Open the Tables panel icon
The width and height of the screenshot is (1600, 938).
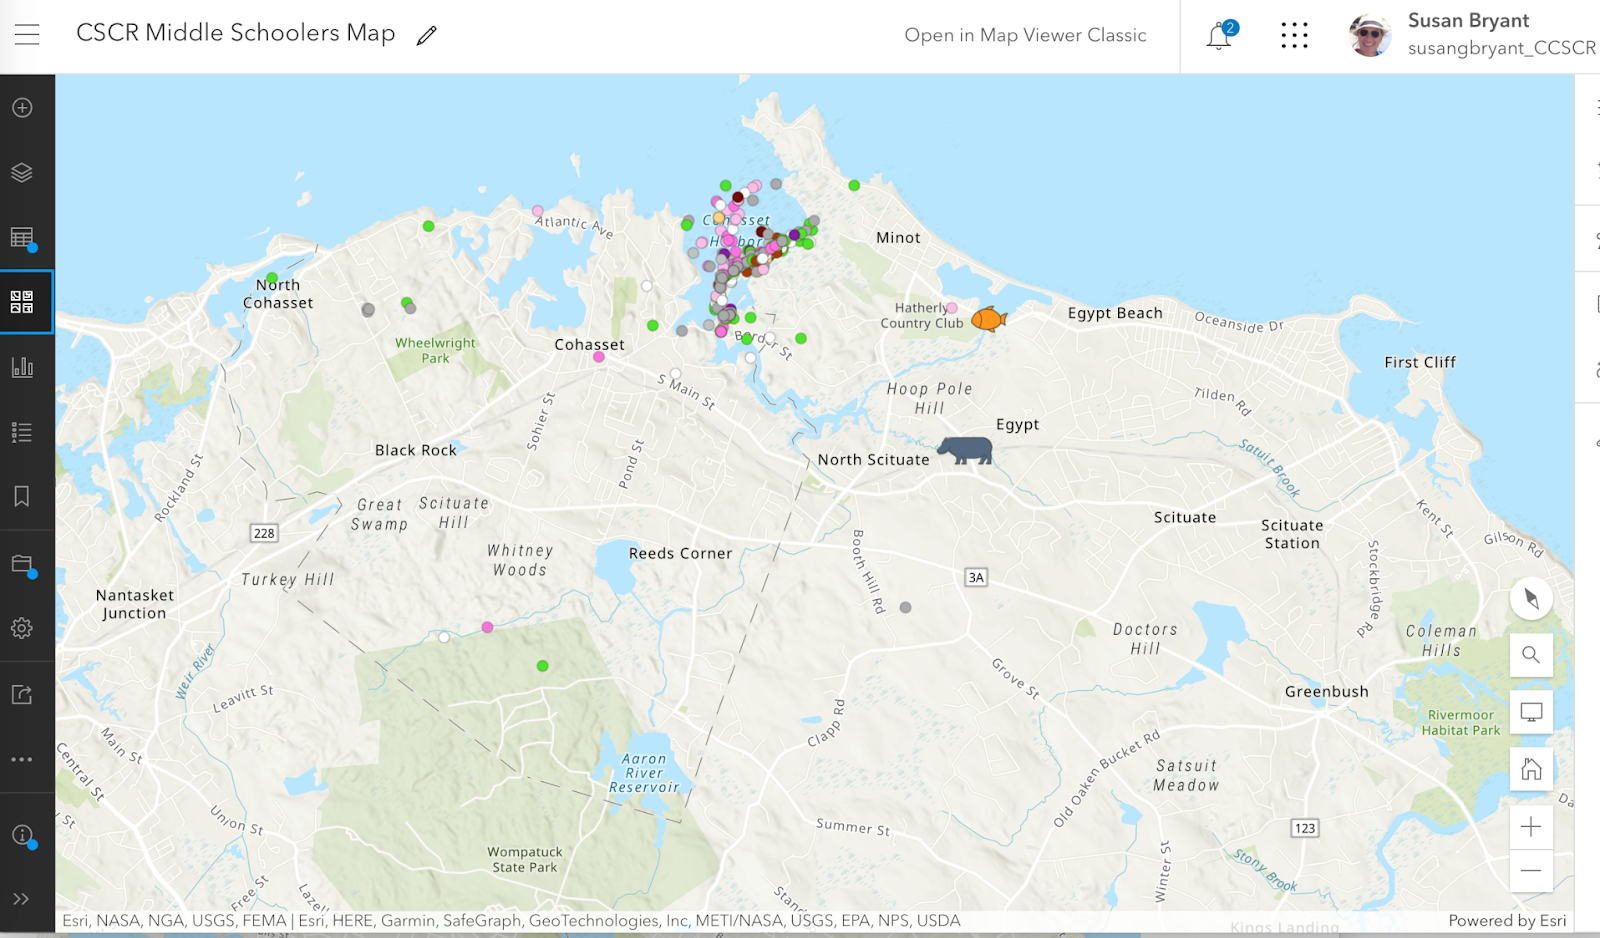coord(22,238)
